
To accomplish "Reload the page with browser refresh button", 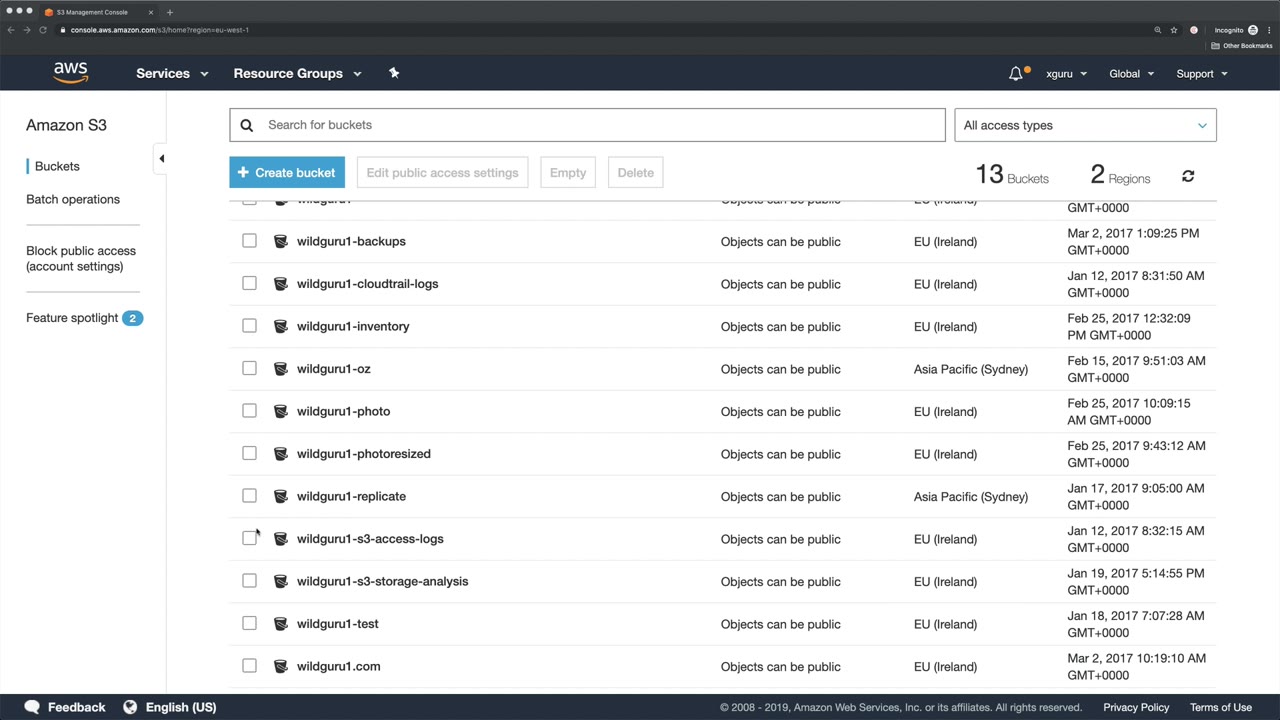I will (43, 30).
